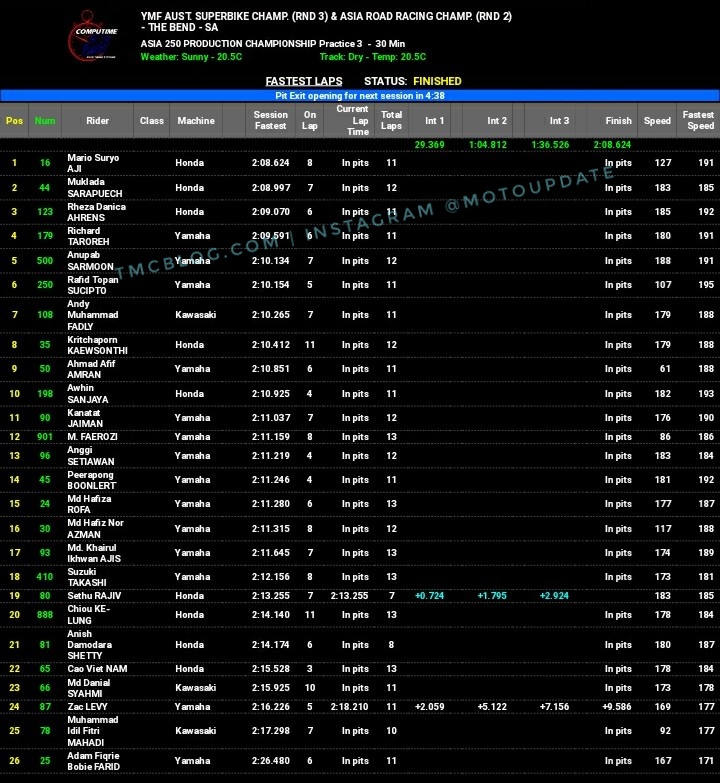Click the 1:36.526 Int 3 best time

click(550, 145)
